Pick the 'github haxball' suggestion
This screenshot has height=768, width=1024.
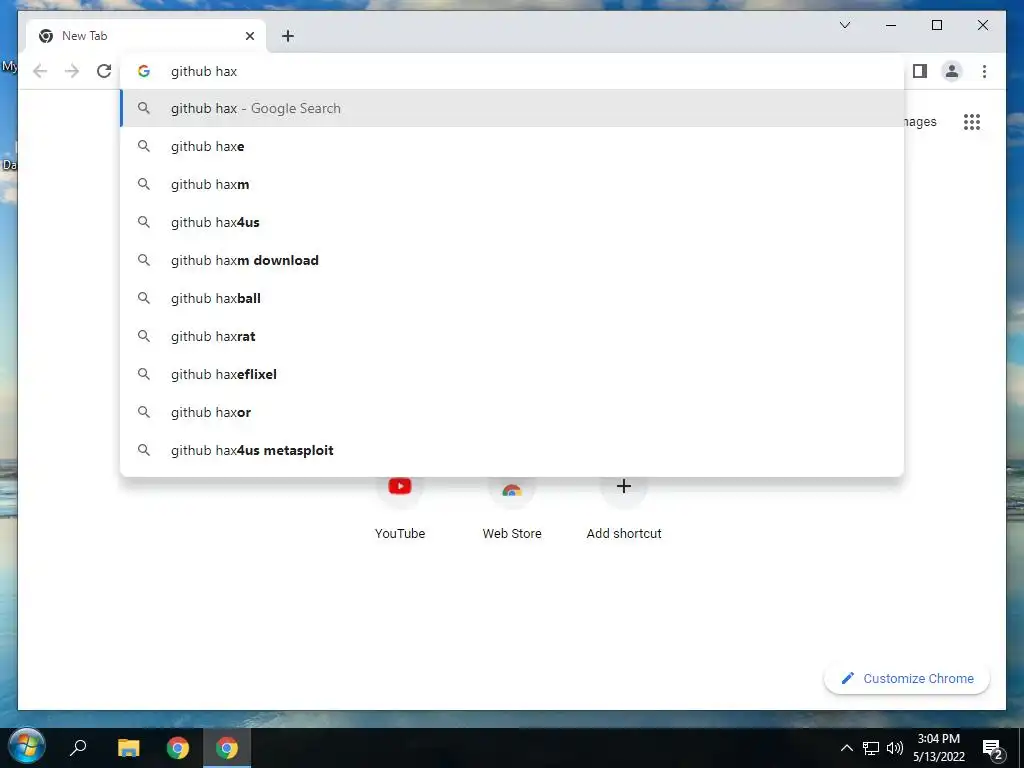pyautogui.click(x=513, y=298)
